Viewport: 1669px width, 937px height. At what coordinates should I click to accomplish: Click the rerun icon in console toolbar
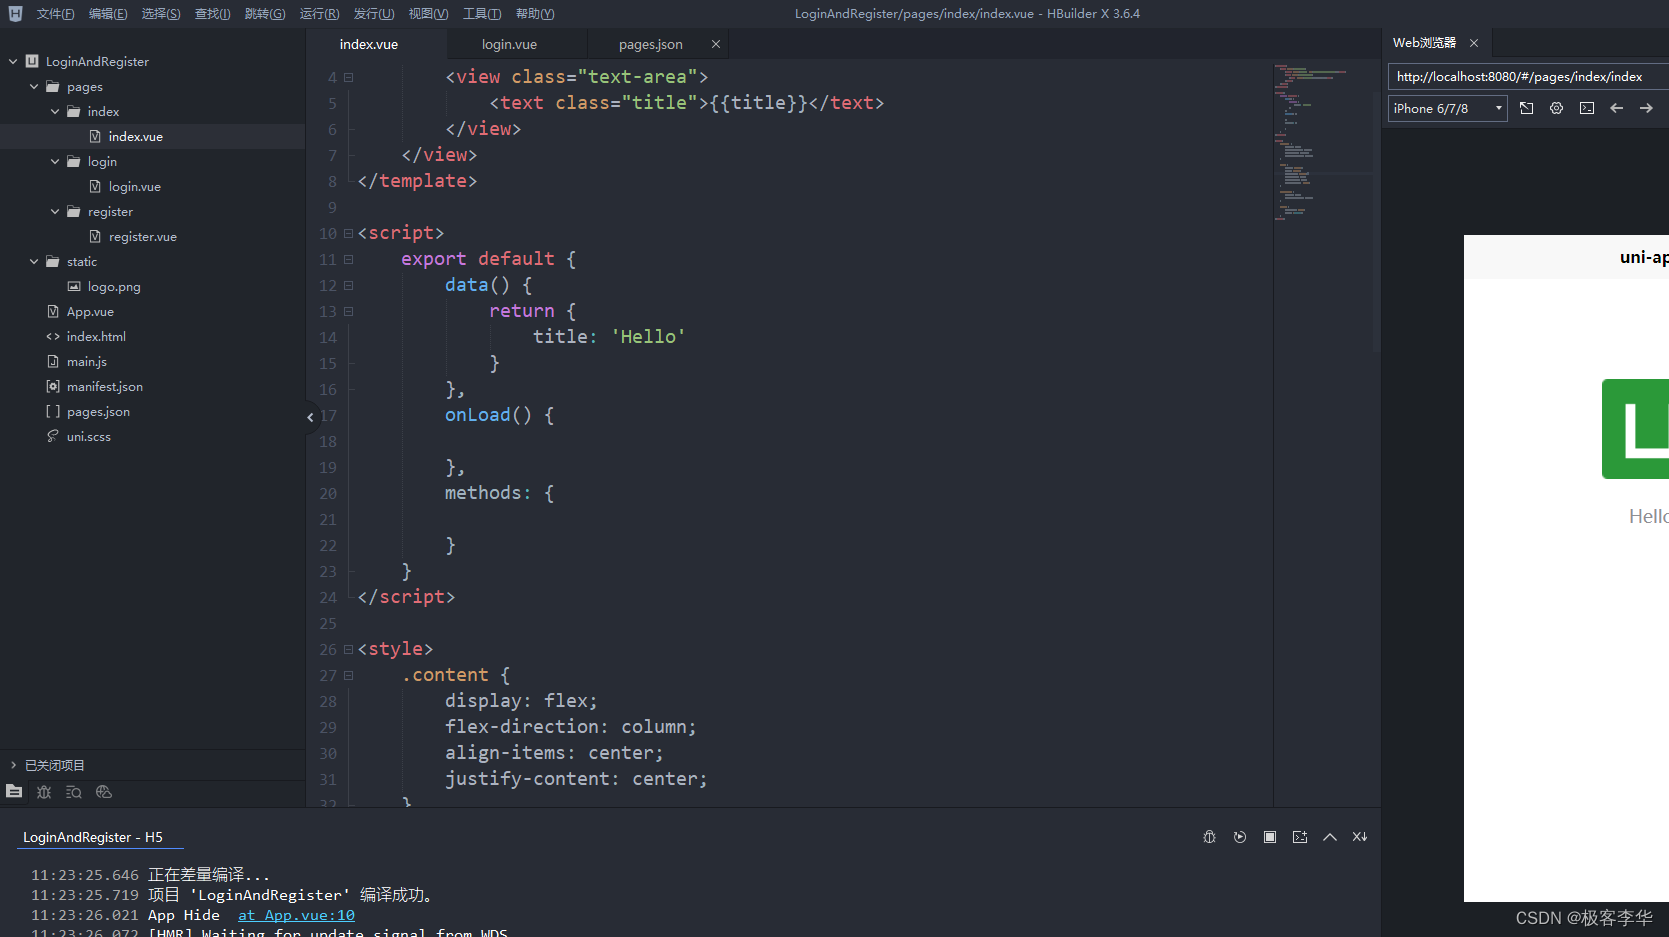(x=1239, y=837)
